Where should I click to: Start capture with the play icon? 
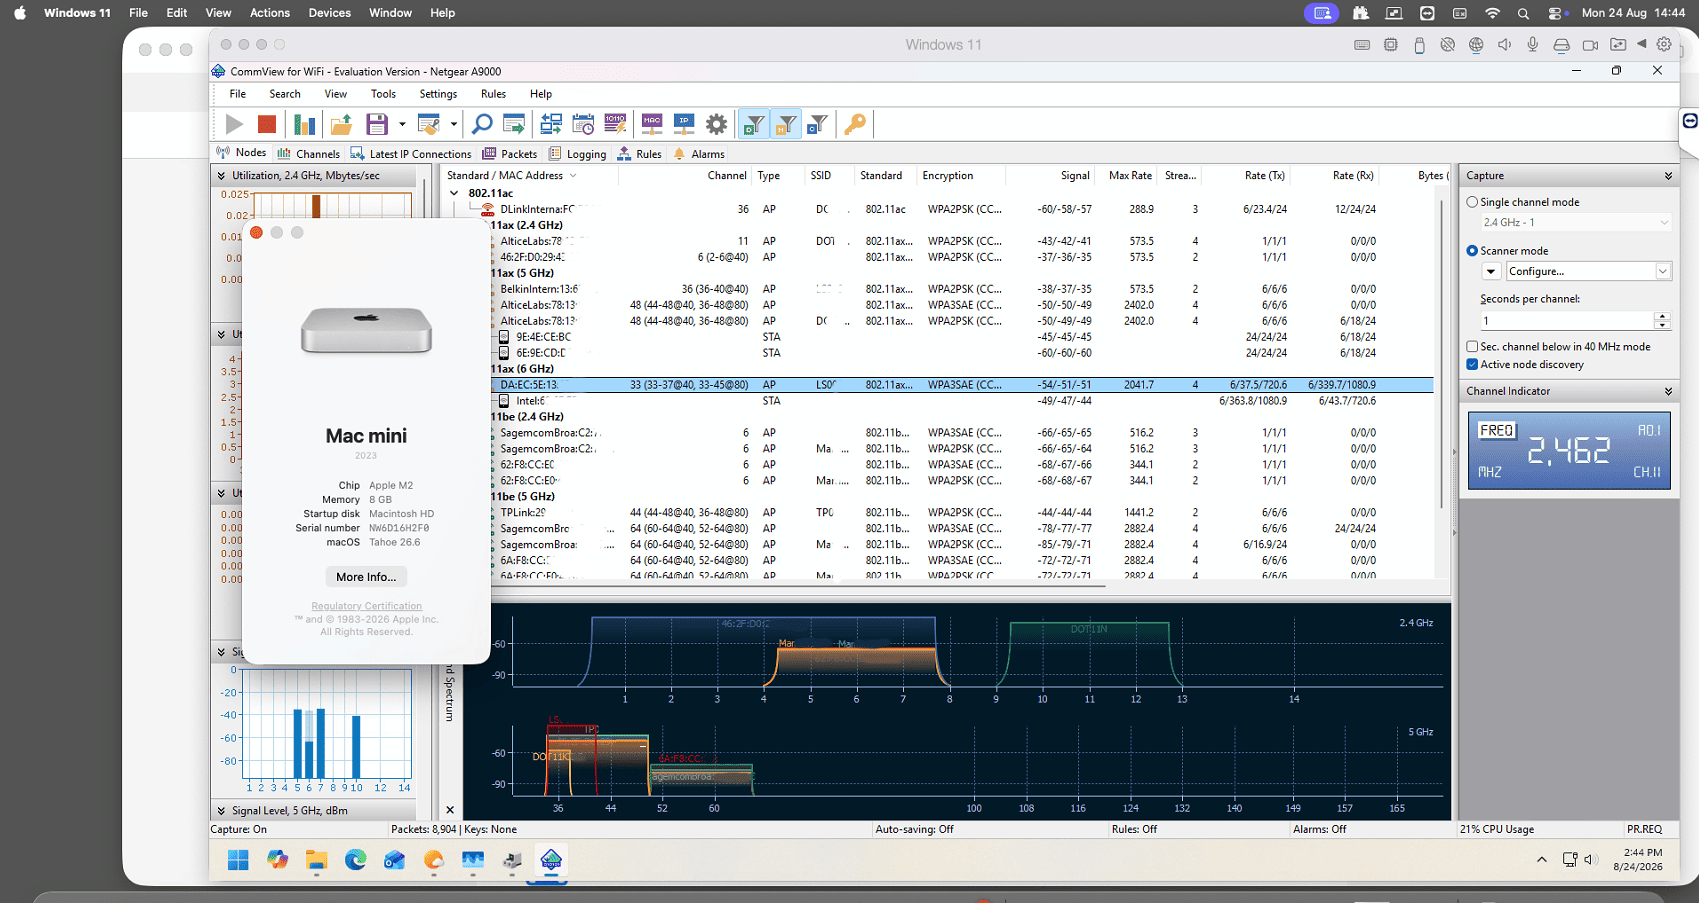coord(234,124)
